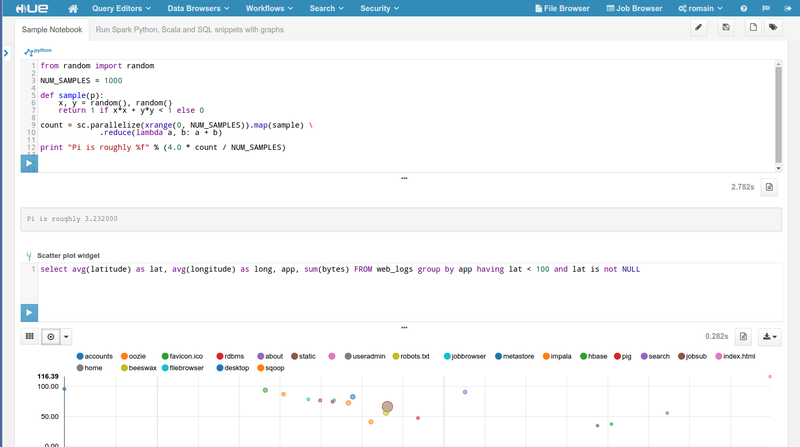Click the Hue home icon

[73, 8]
